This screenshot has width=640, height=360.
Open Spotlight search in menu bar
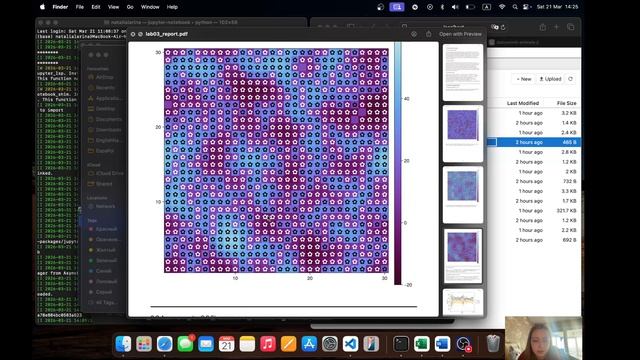coord(515,7)
